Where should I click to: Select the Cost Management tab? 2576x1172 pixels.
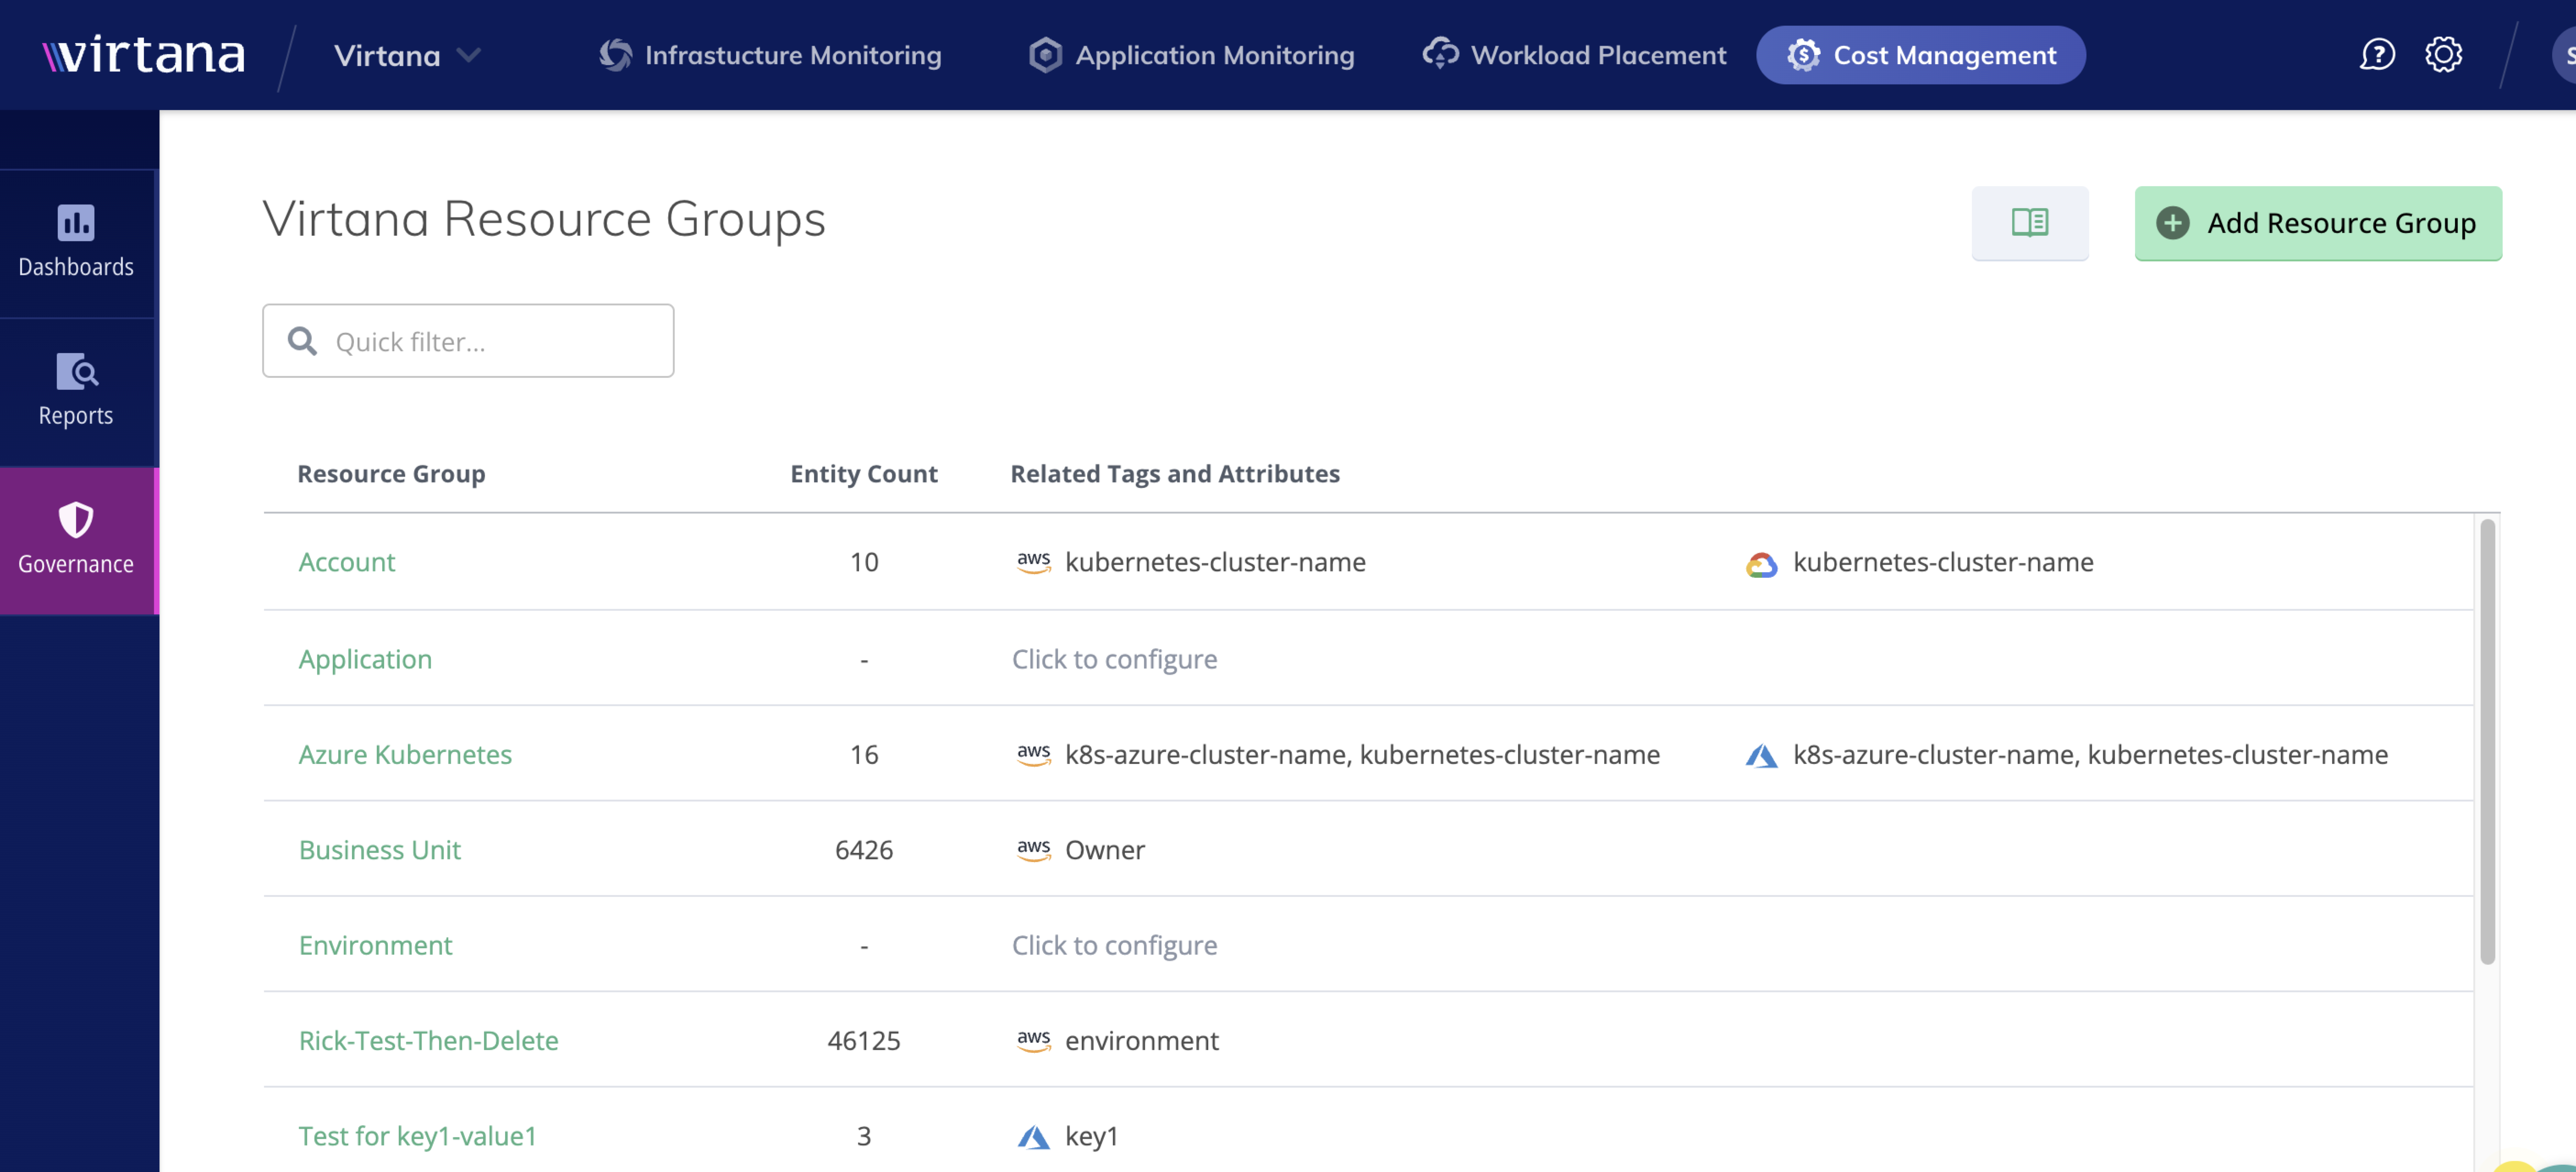point(1921,55)
